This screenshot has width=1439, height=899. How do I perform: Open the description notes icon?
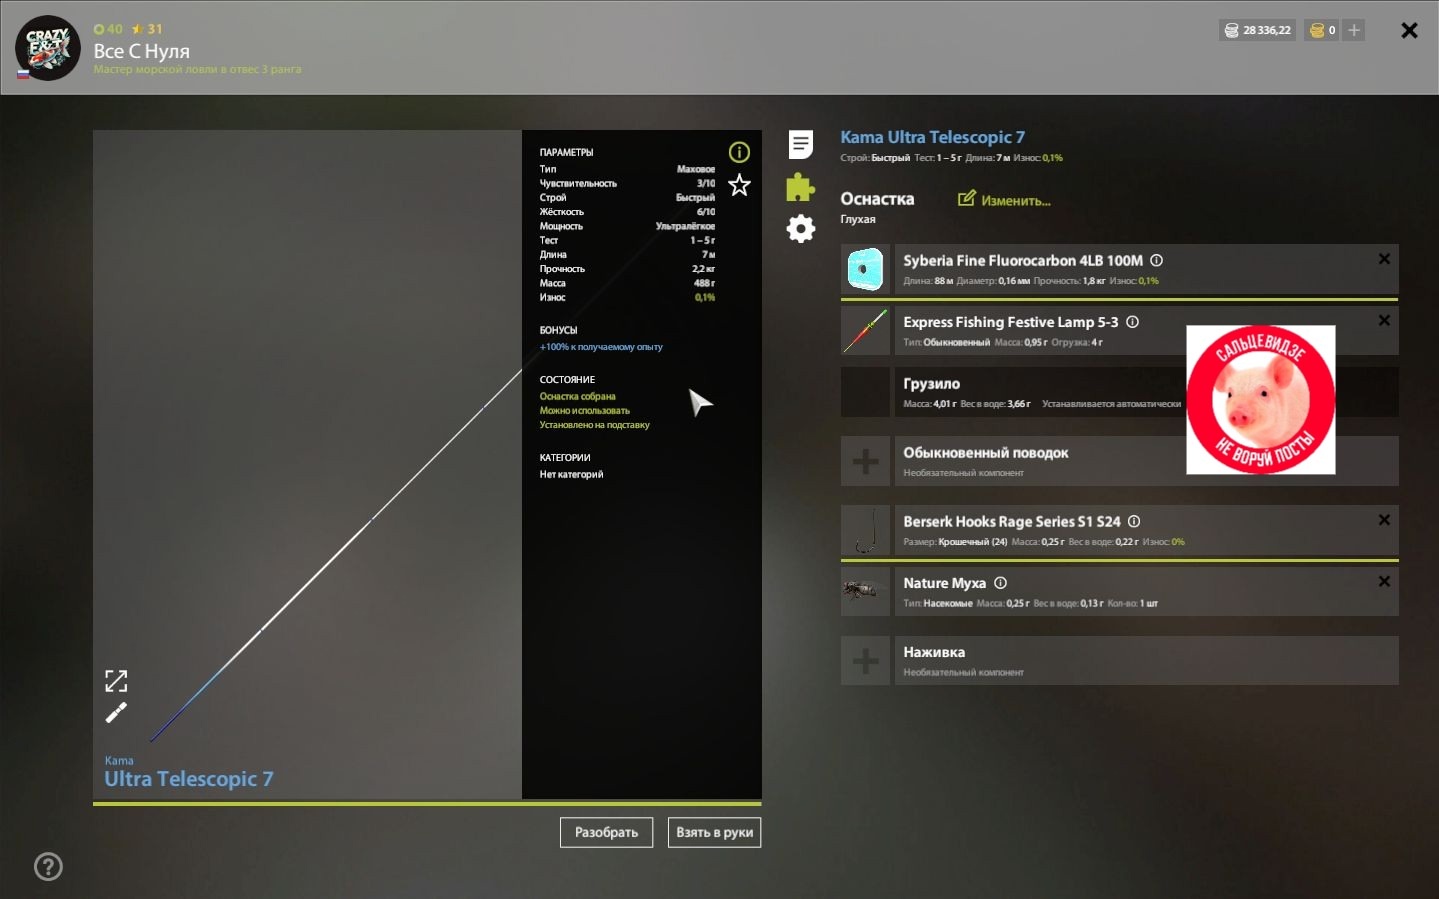click(801, 145)
